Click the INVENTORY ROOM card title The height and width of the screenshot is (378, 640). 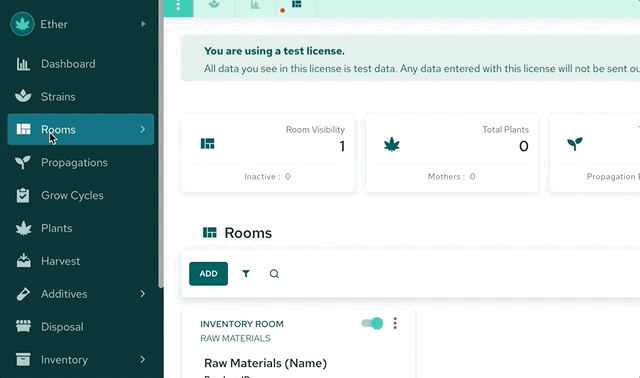pos(242,324)
